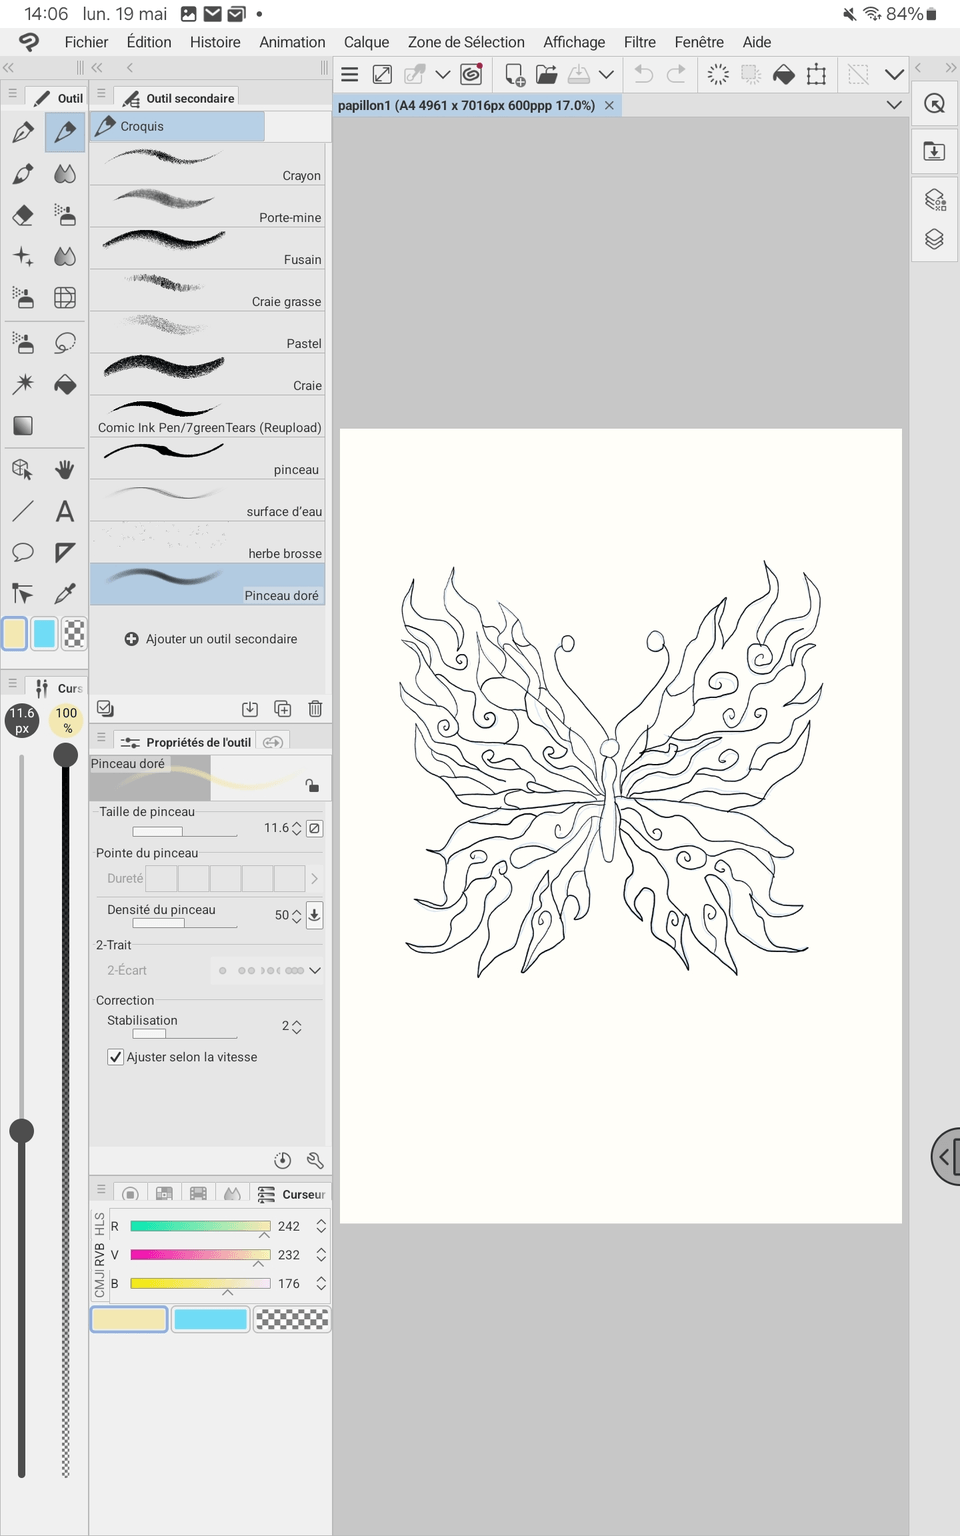
Task: Click the Fill bucket icon in toolbar
Action: (784, 74)
